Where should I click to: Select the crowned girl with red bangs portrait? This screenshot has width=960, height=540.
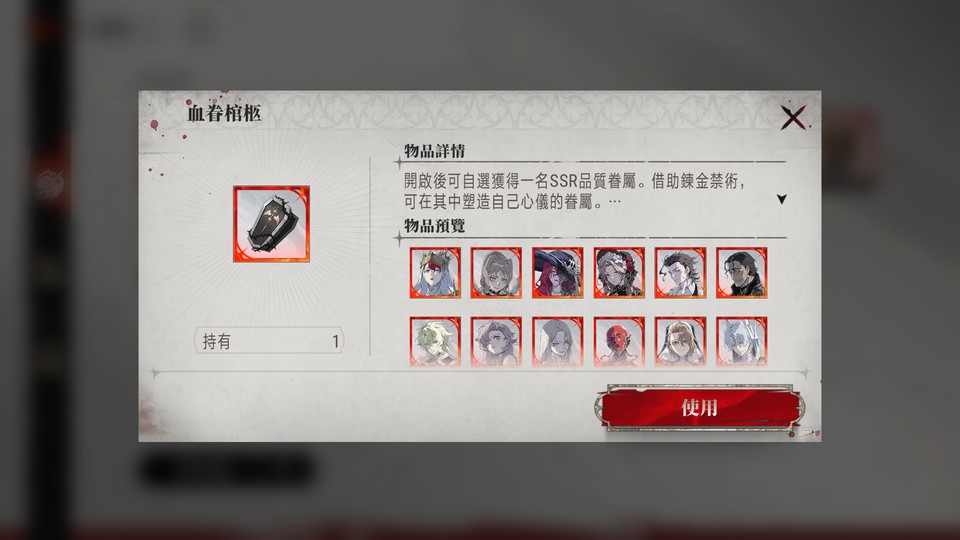[x=435, y=272]
